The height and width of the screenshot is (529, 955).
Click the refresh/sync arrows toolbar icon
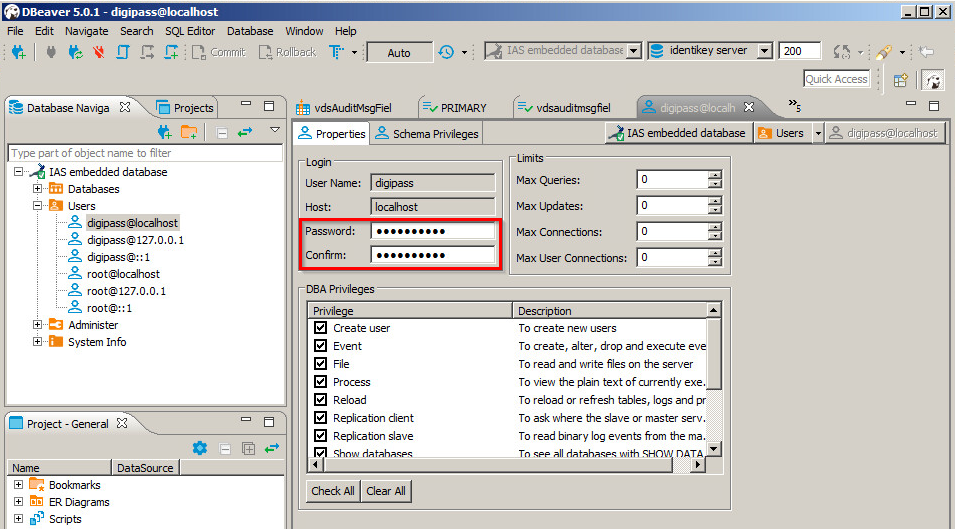(x=842, y=52)
